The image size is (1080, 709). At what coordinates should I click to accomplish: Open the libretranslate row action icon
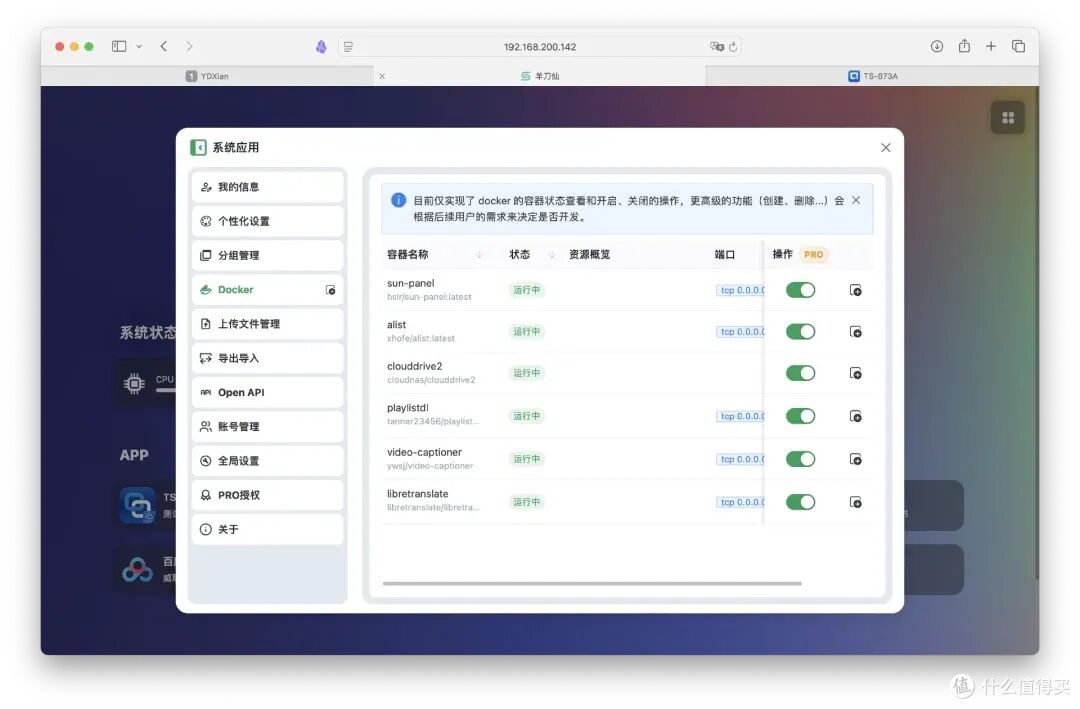[x=855, y=502]
